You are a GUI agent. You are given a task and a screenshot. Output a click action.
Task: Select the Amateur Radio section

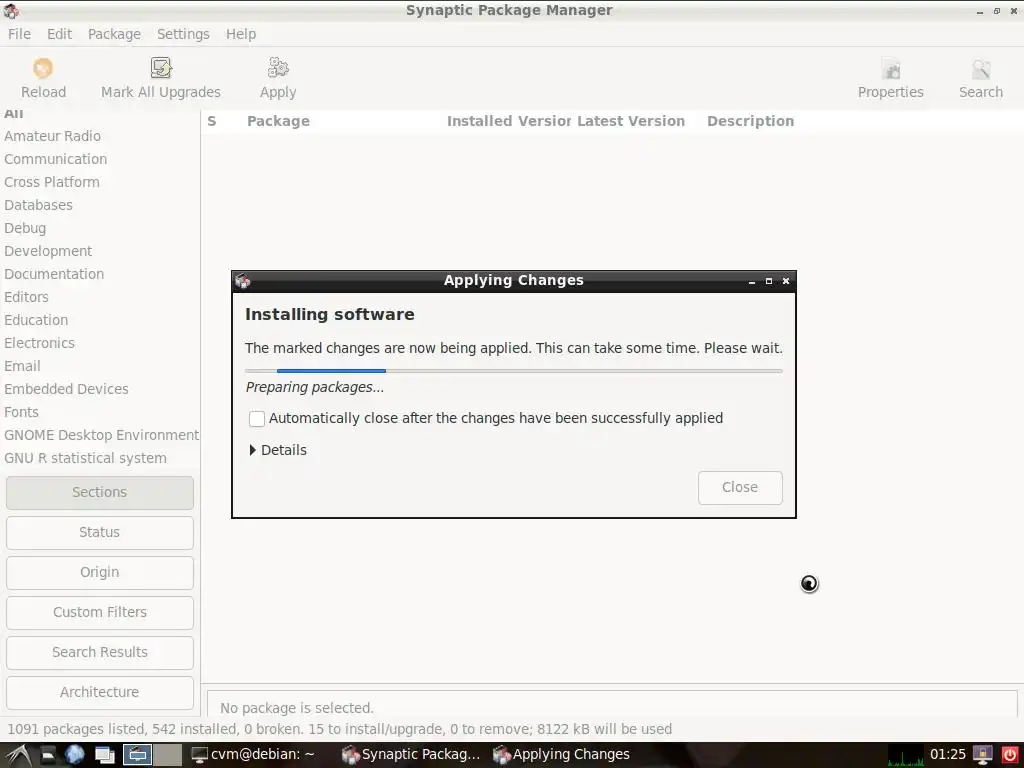coord(52,136)
